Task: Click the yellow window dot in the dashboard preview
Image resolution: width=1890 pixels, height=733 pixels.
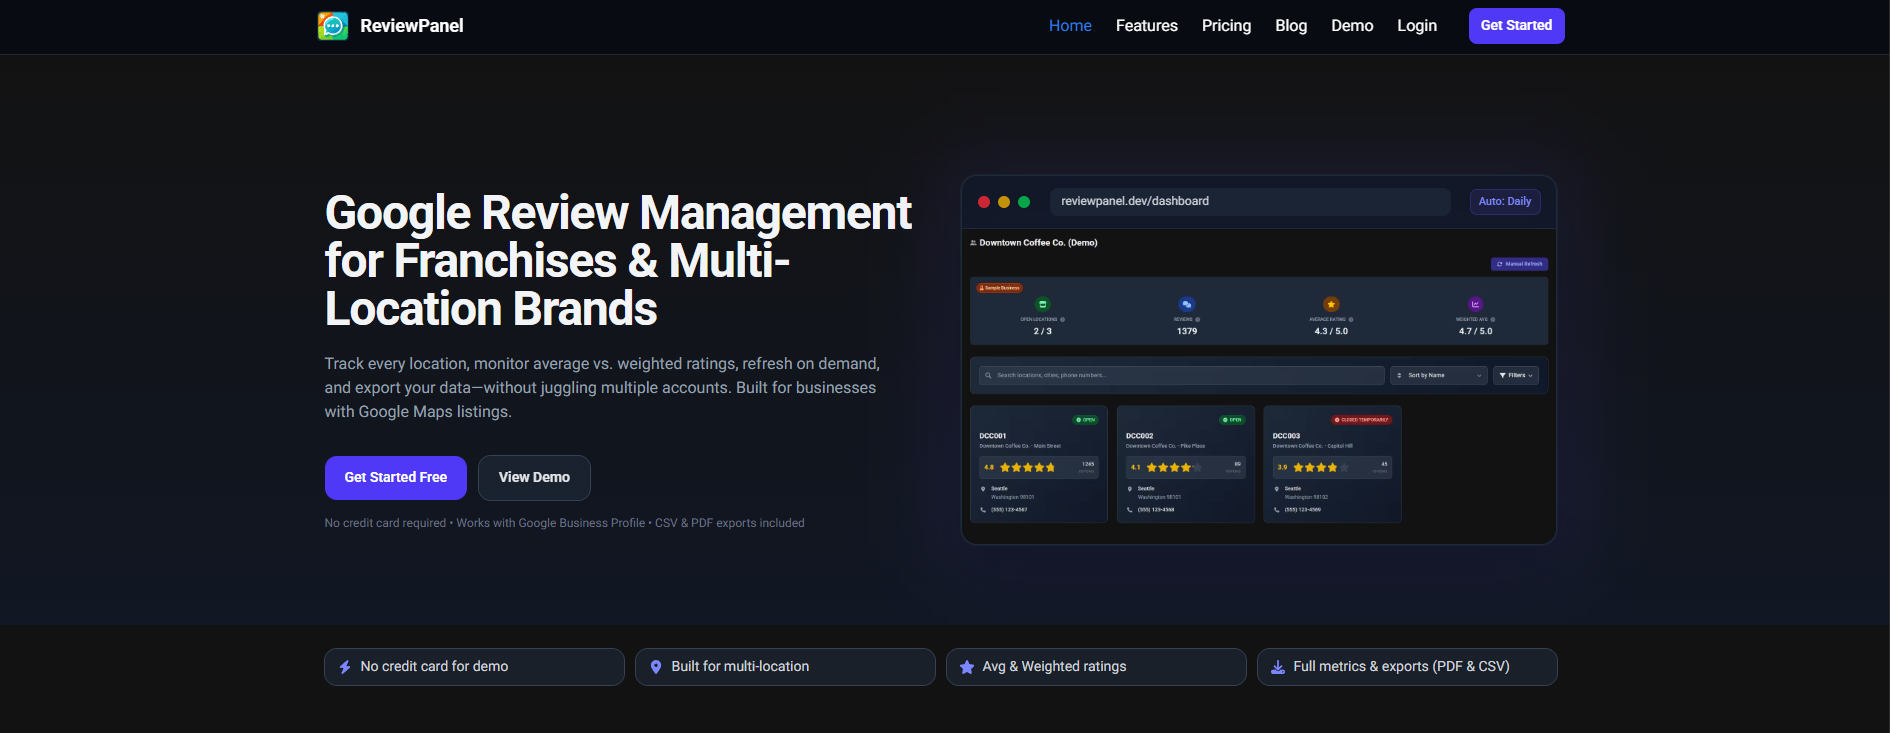Action: (x=1004, y=202)
